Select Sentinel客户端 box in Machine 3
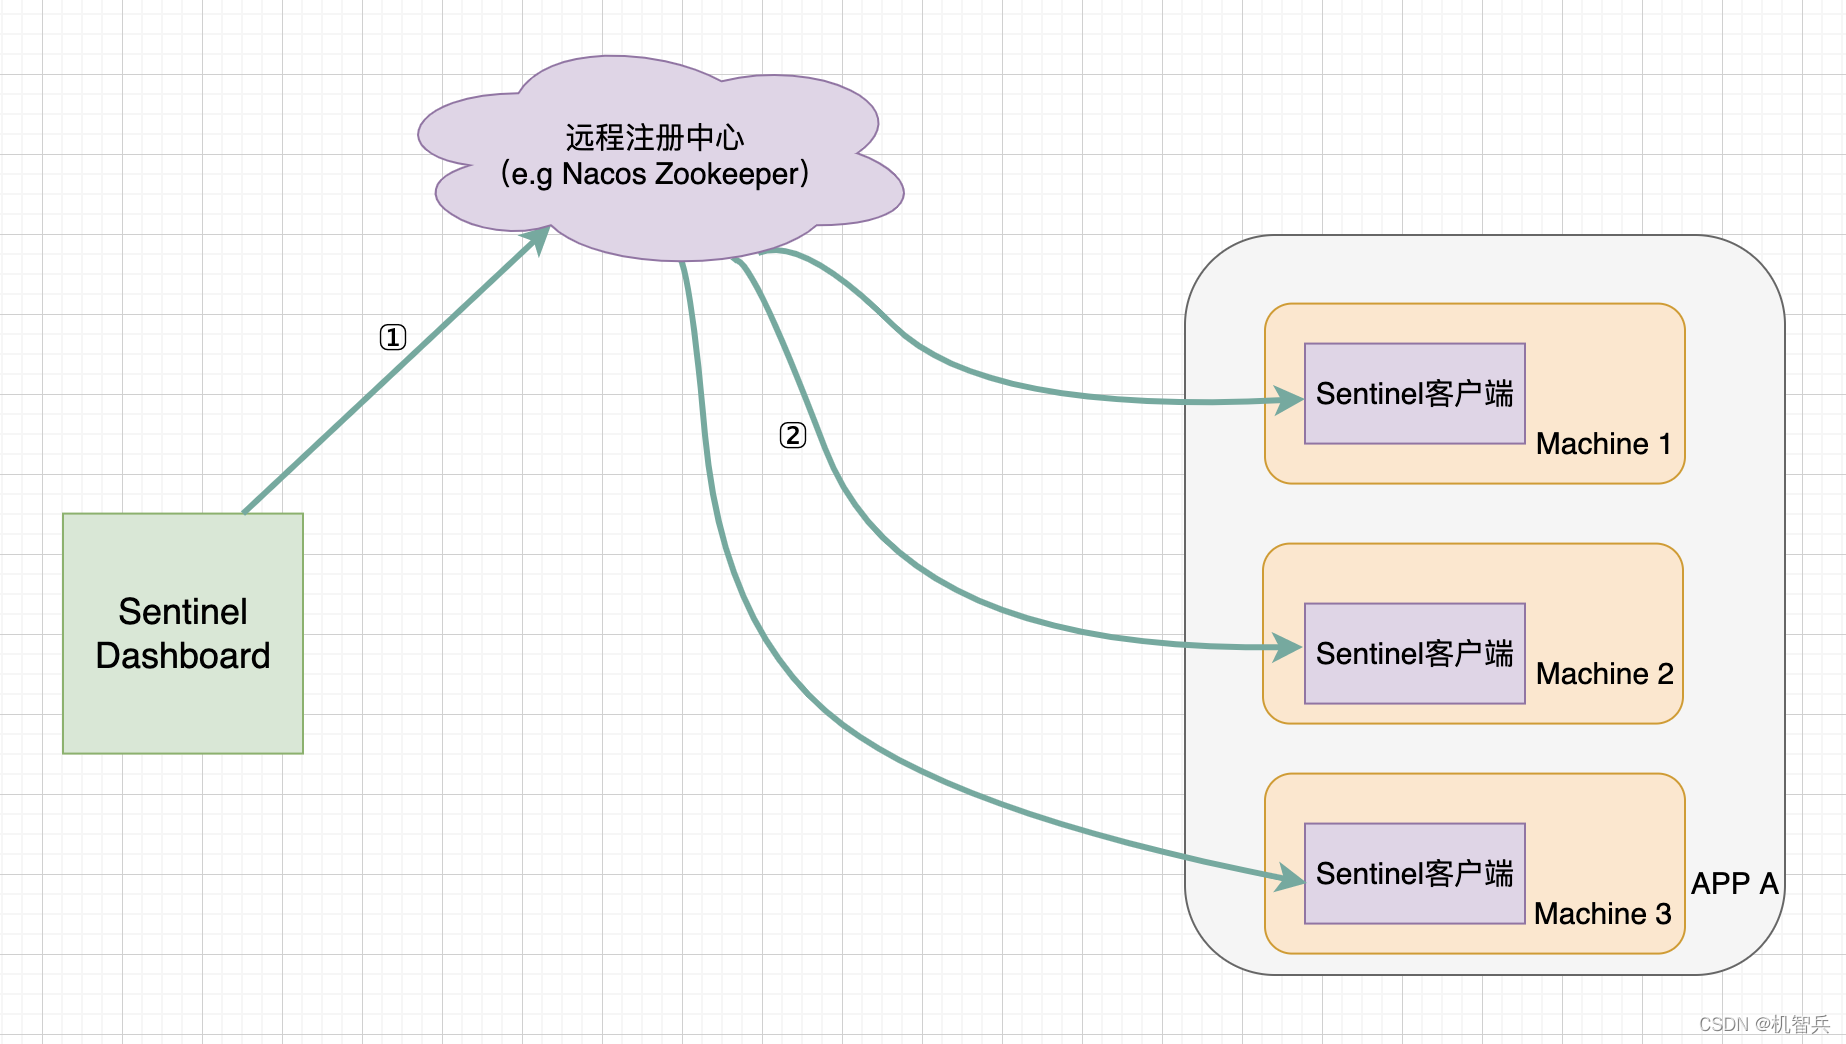Screen dimensions: 1846x1044 point(1415,873)
